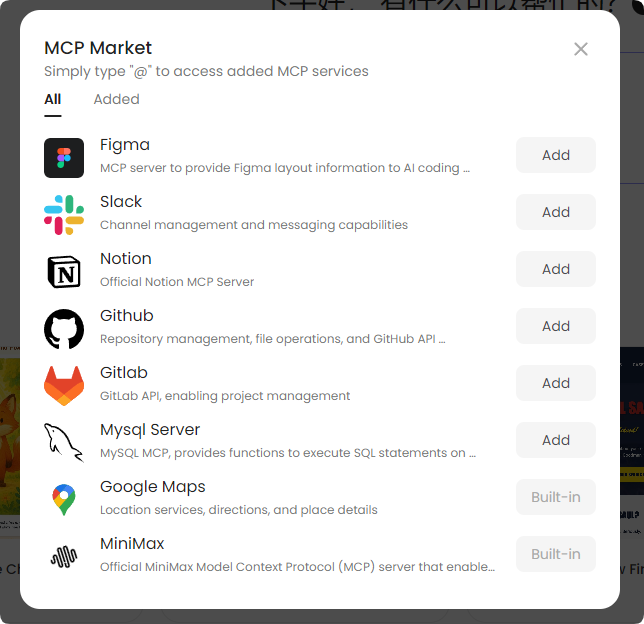Select the Notion logo icon
644x624 pixels.
[x=64, y=272]
